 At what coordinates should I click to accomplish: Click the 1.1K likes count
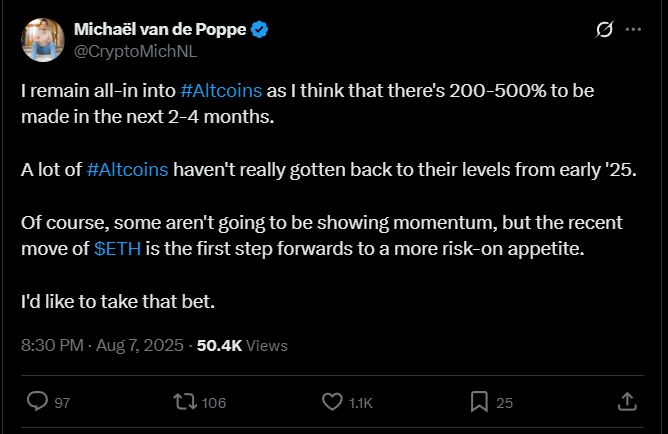[x=360, y=403]
